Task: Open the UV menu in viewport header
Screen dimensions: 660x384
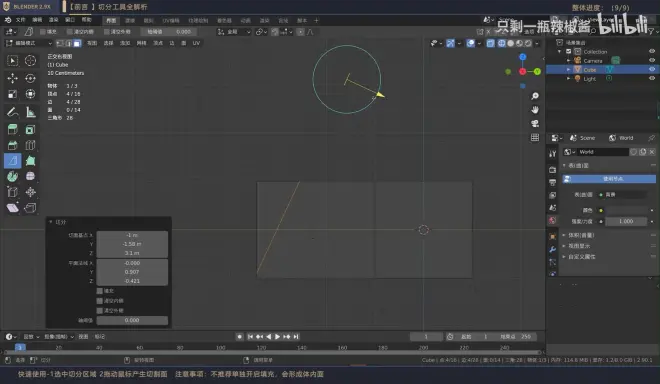Action: [x=196, y=43]
